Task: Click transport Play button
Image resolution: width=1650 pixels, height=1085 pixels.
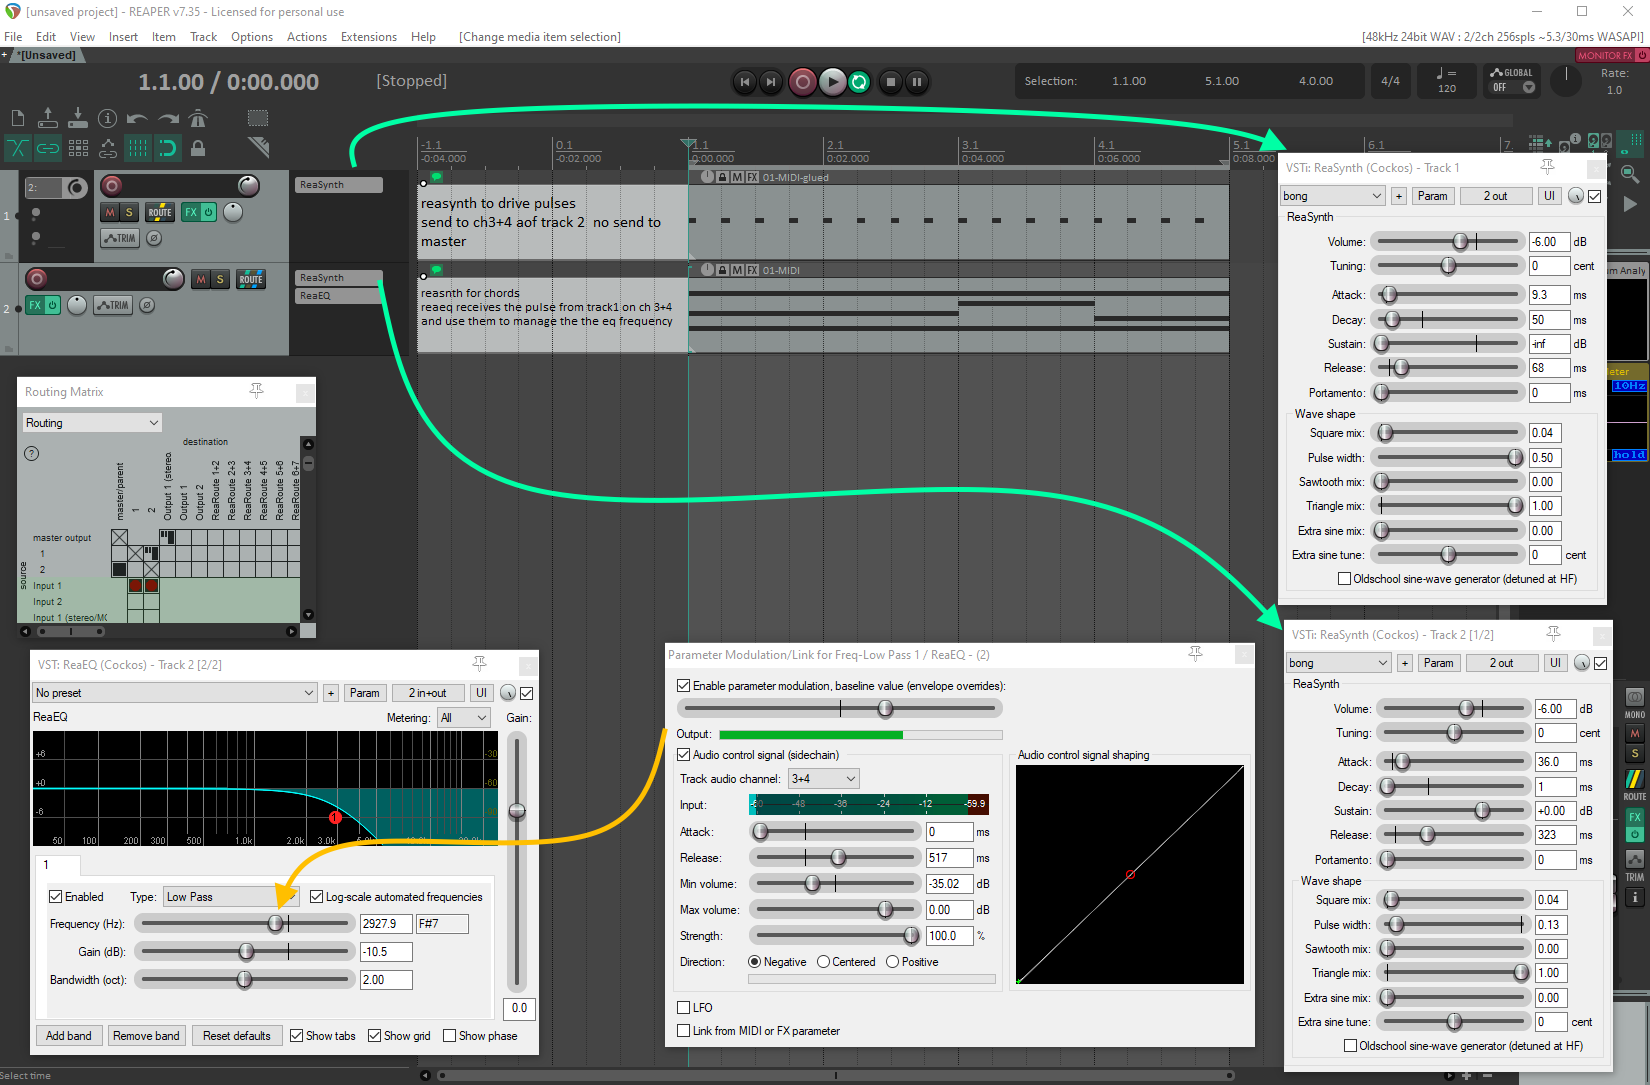Action: 832,82
